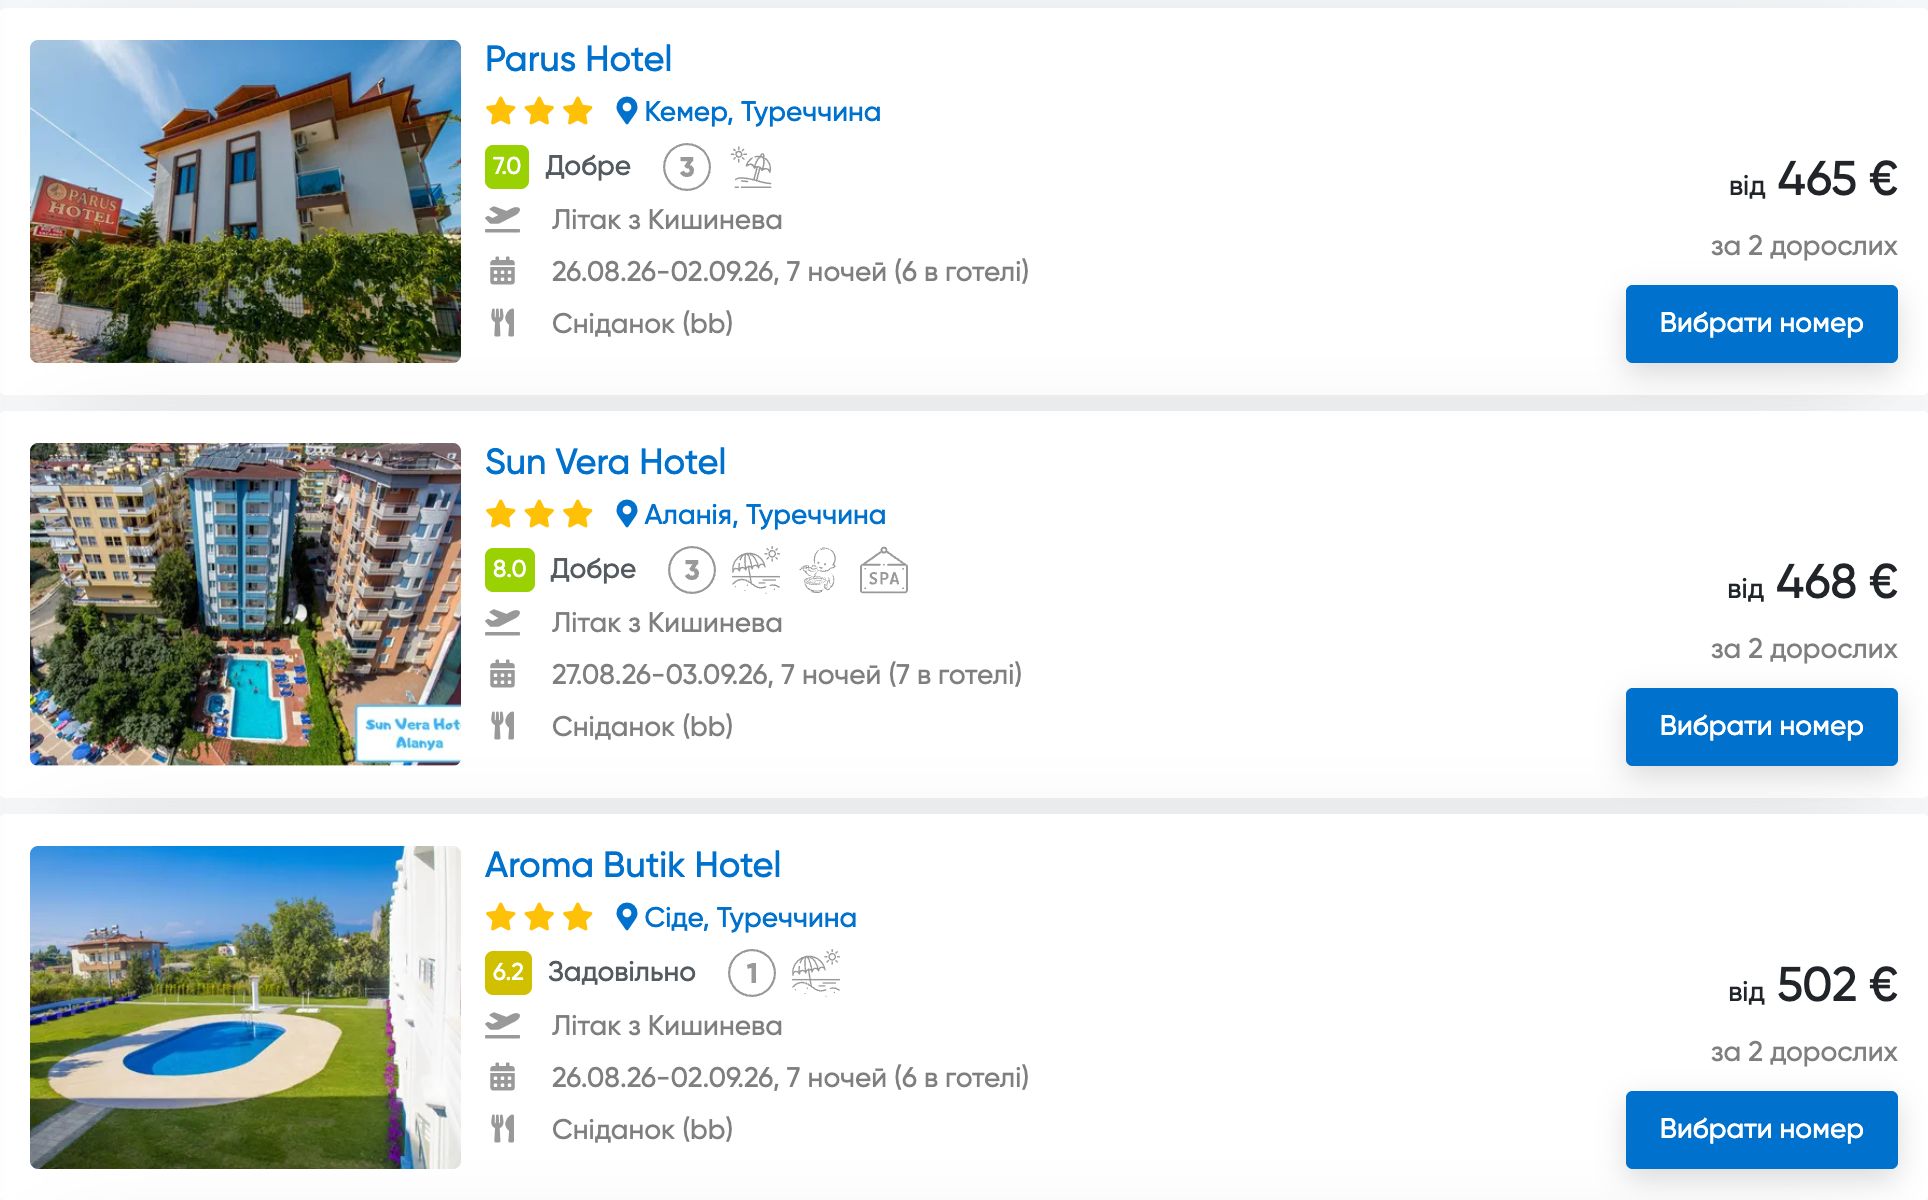Screen dimensions: 1928x1200
Task: Click the circled 3 icon for Sun Vera Hotel
Action: coord(692,570)
